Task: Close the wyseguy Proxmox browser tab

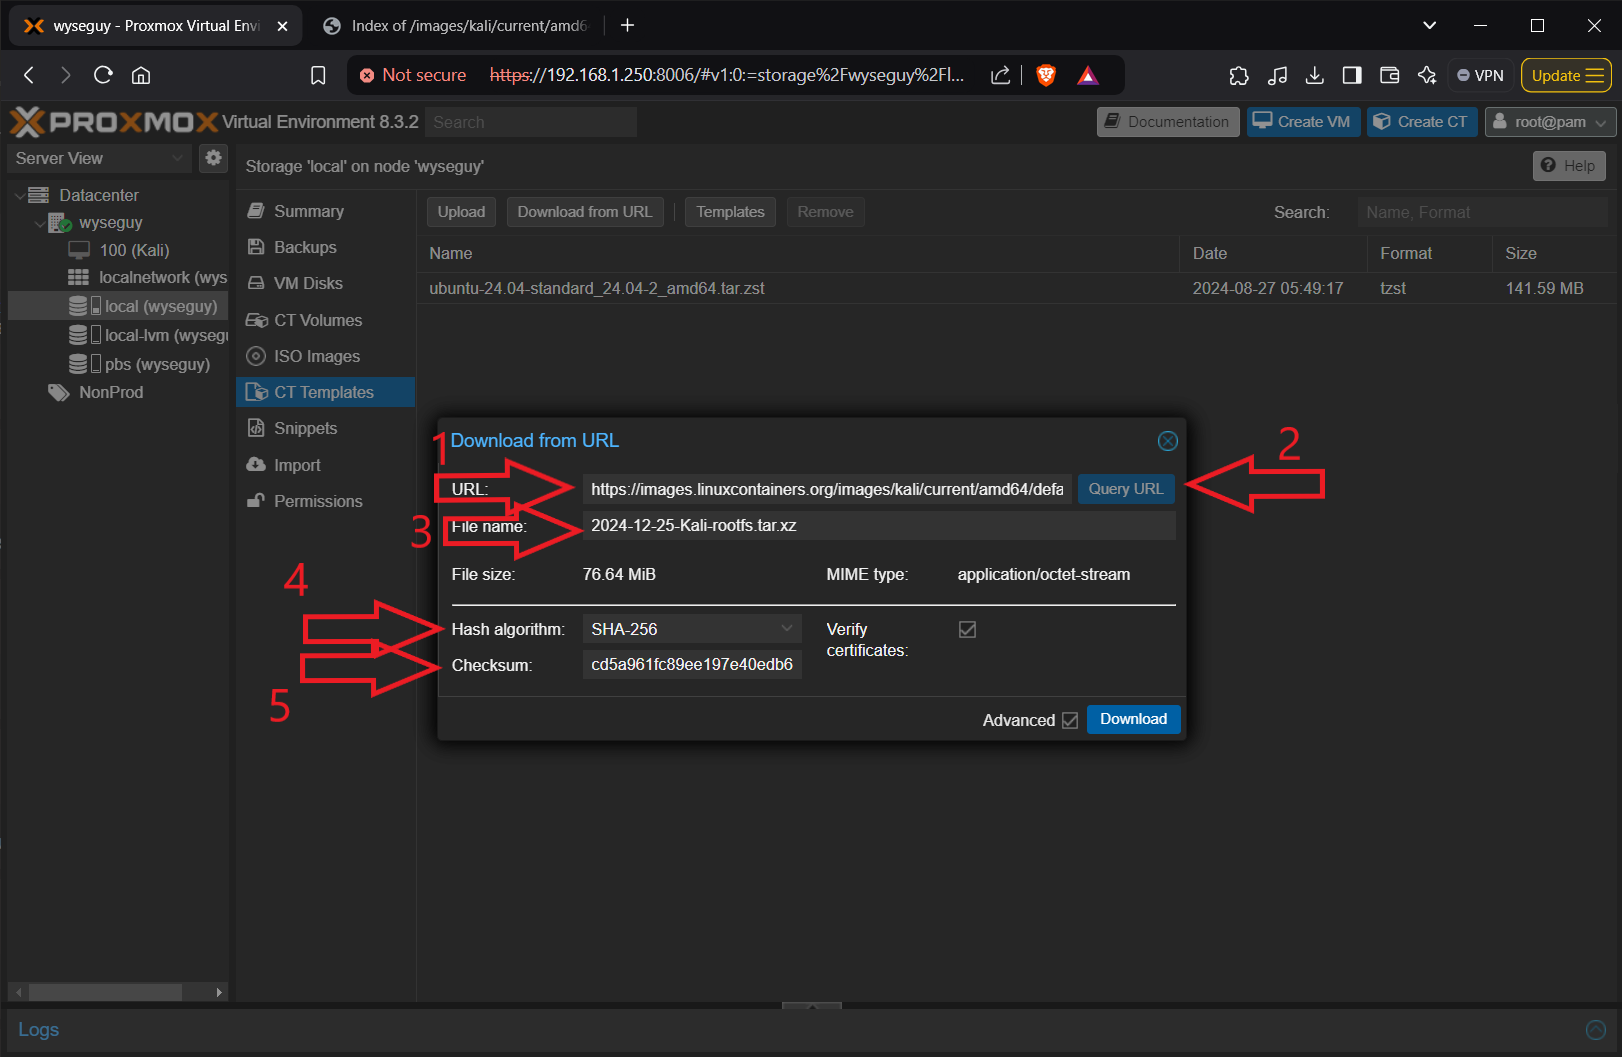Action: [x=282, y=26]
